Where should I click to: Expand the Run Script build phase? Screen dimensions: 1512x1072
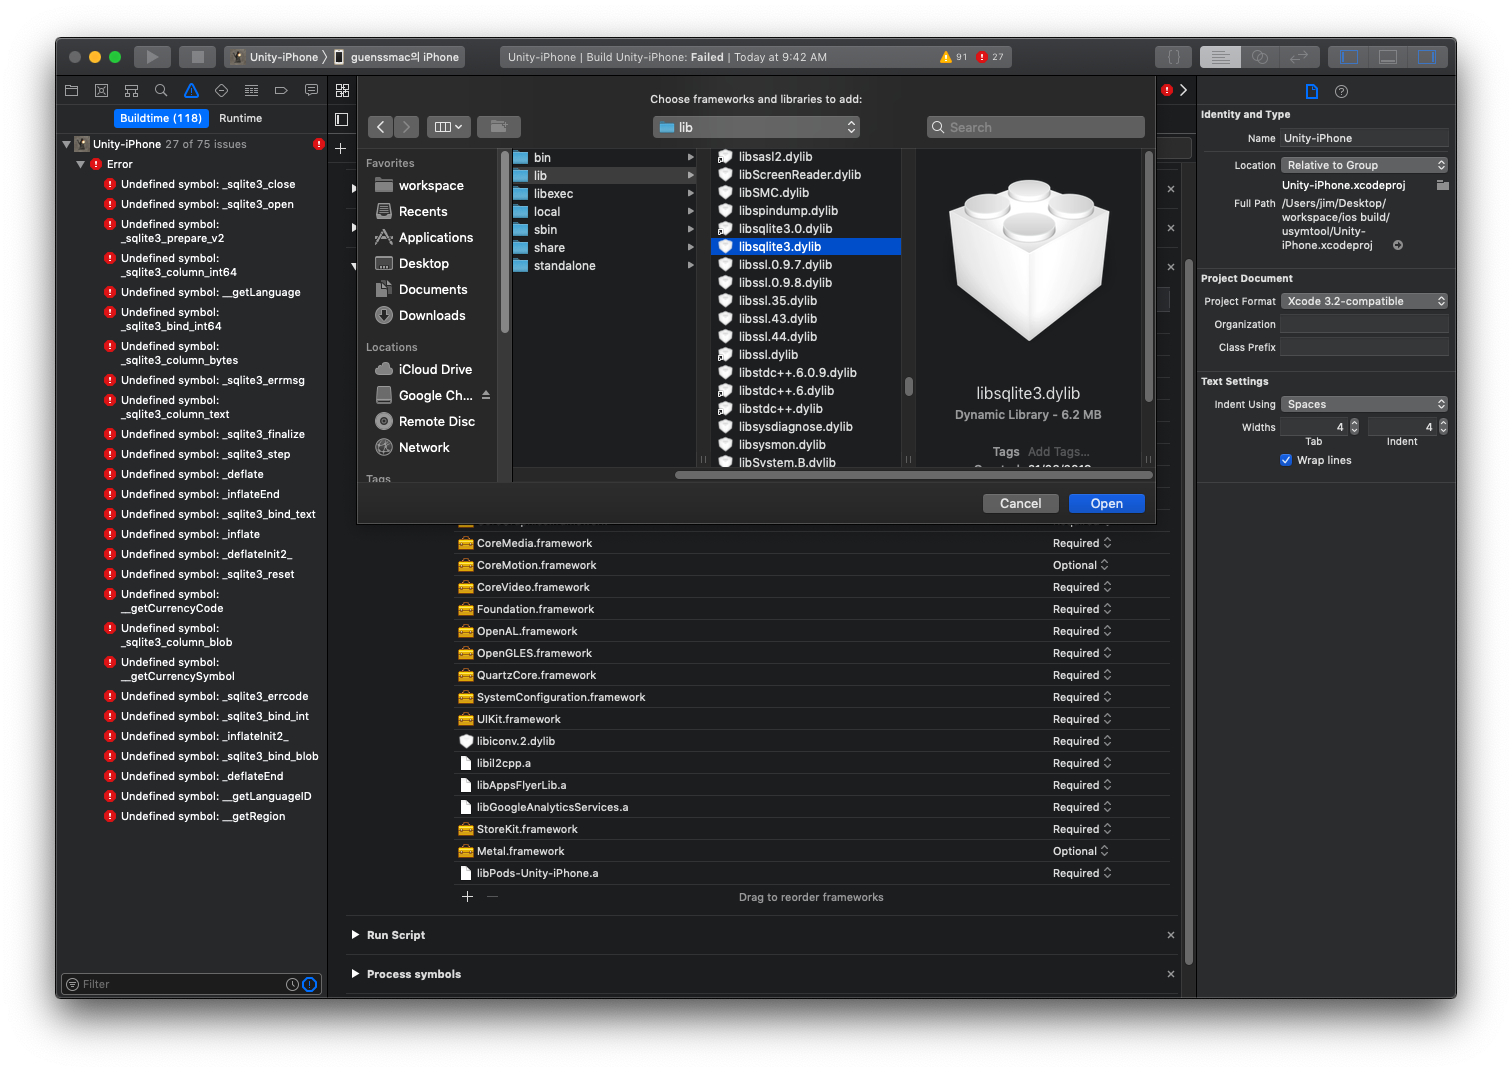(x=355, y=935)
